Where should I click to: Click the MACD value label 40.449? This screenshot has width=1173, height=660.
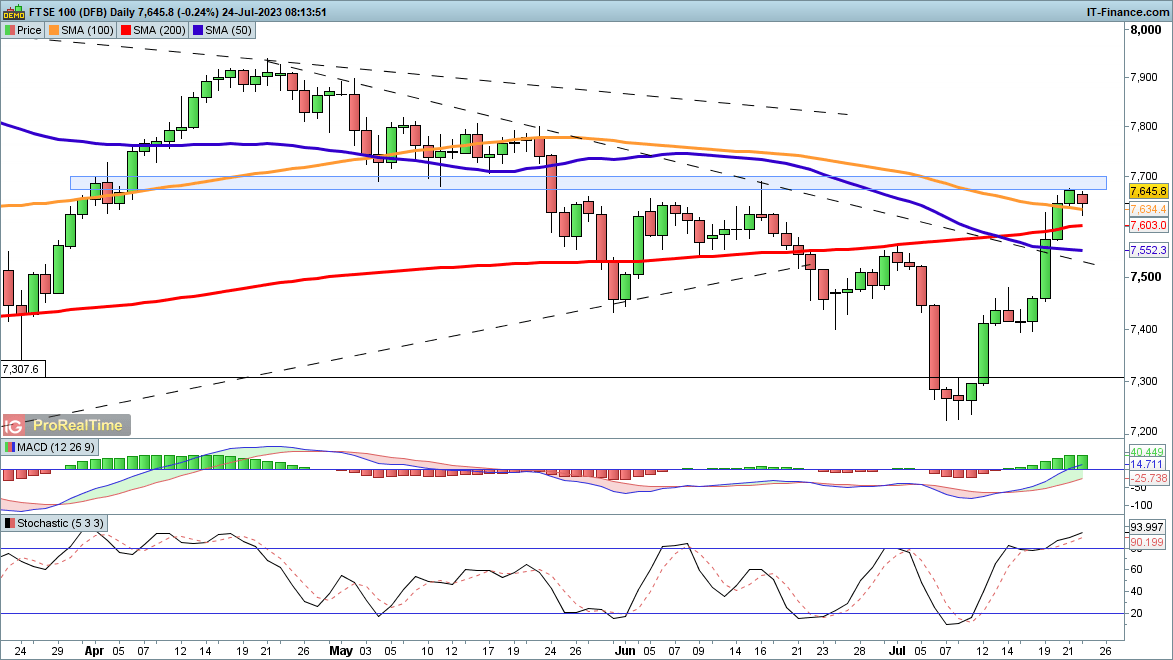tap(1148, 452)
